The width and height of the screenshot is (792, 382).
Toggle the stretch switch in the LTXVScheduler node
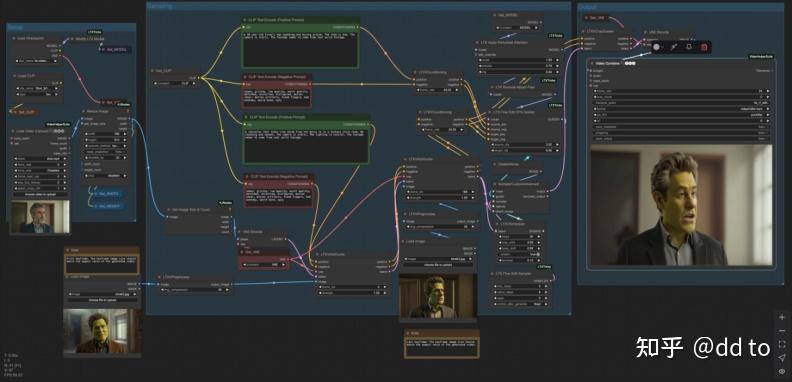click(520, 254)
